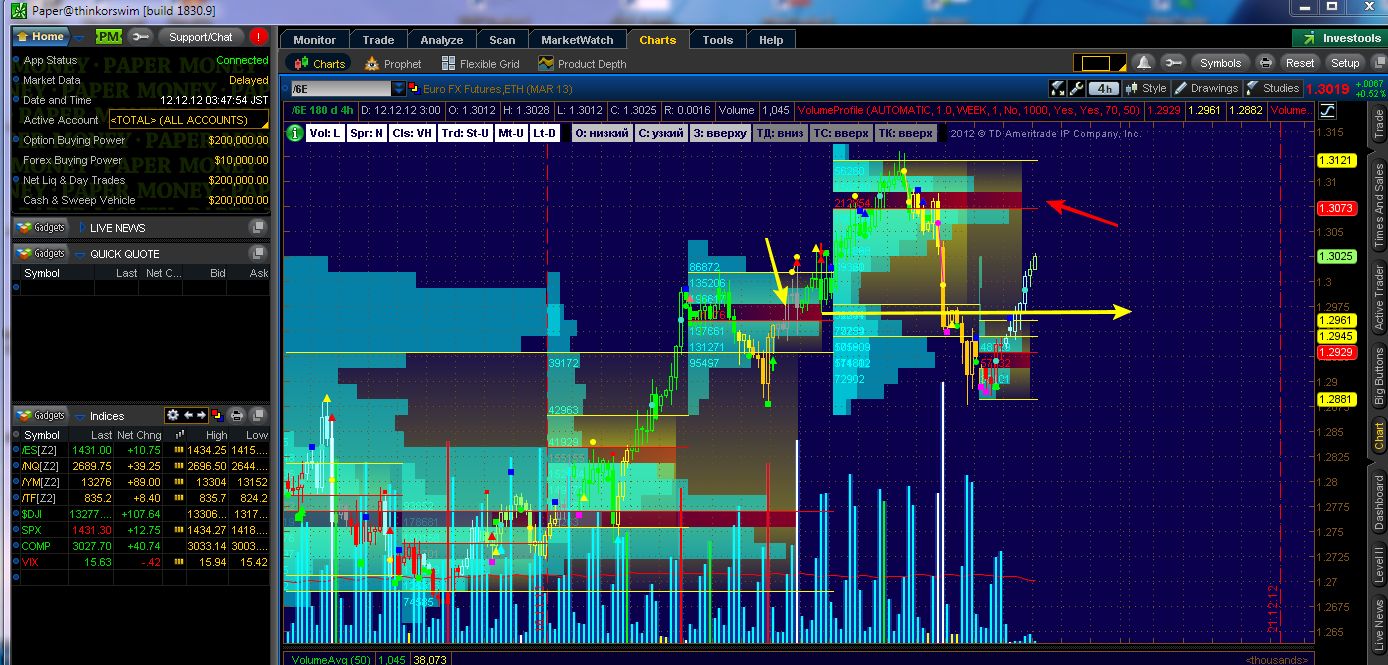Open the Active Account TOTAL dropdown
This screenshot has width=1388, height=665.
click(x=189, y=120)
